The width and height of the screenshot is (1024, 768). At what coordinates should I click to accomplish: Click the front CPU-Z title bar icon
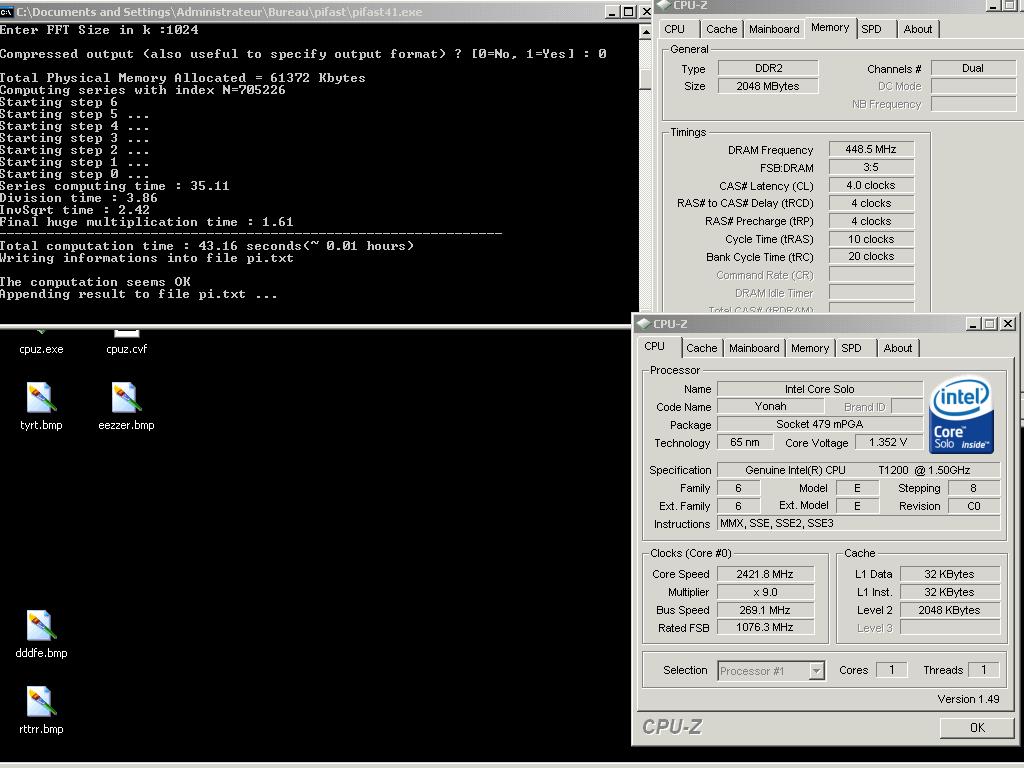point(643,323)
